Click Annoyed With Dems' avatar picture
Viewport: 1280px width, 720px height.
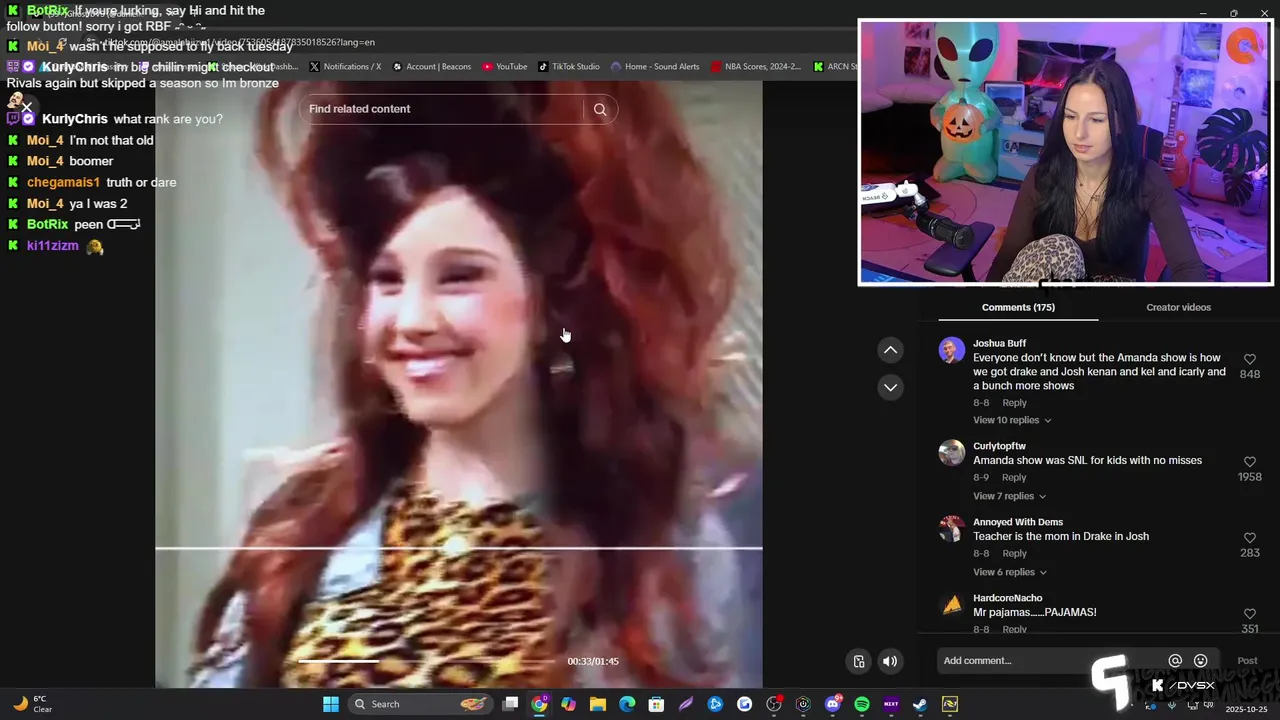(951, 528)
